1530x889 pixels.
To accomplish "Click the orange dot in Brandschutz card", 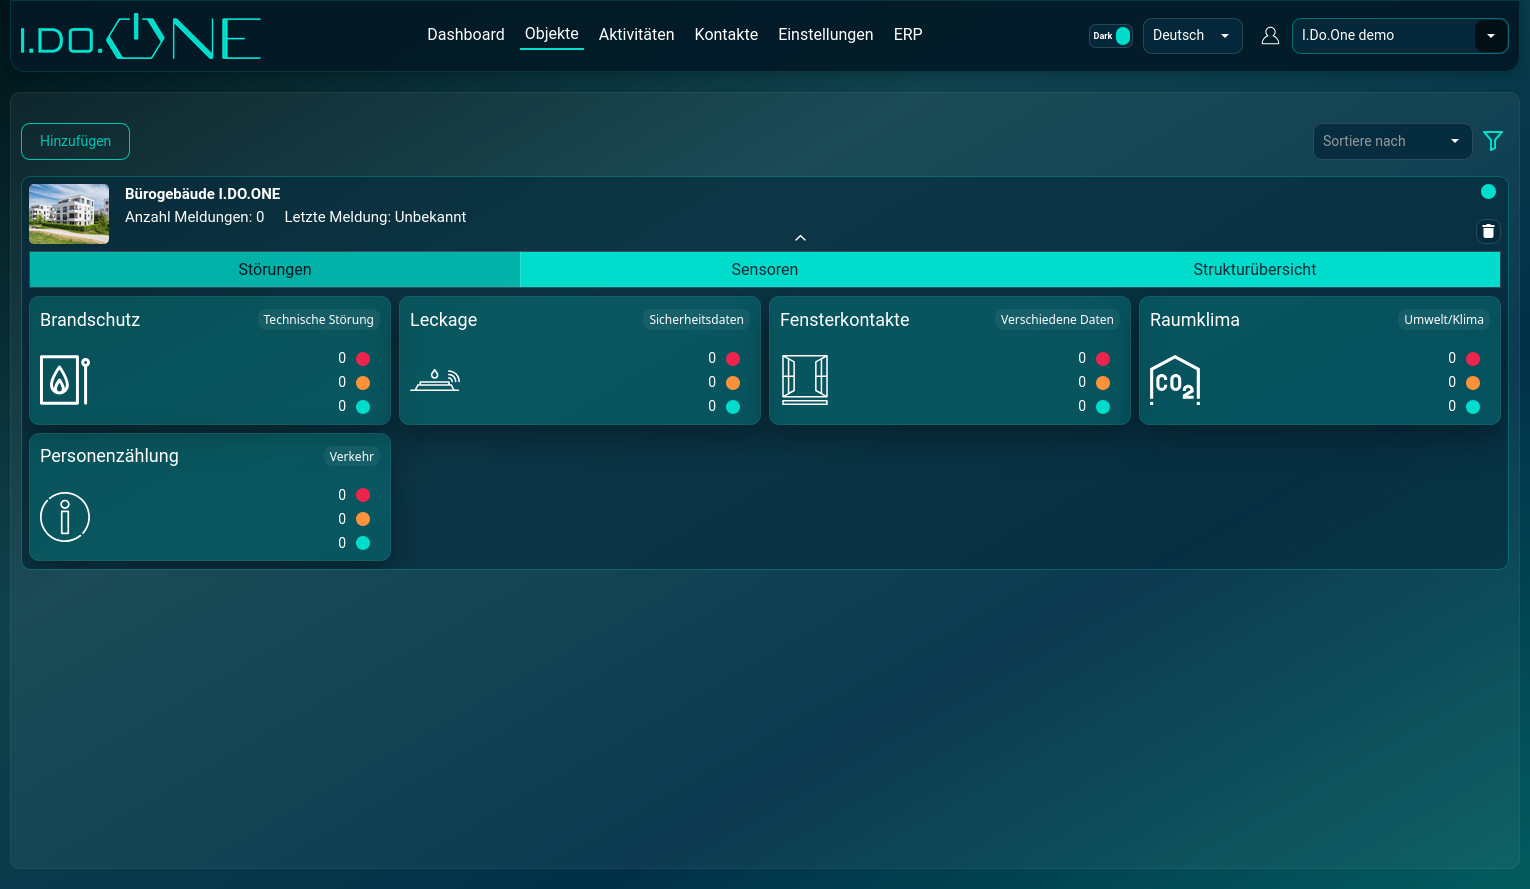I will 363,382.
